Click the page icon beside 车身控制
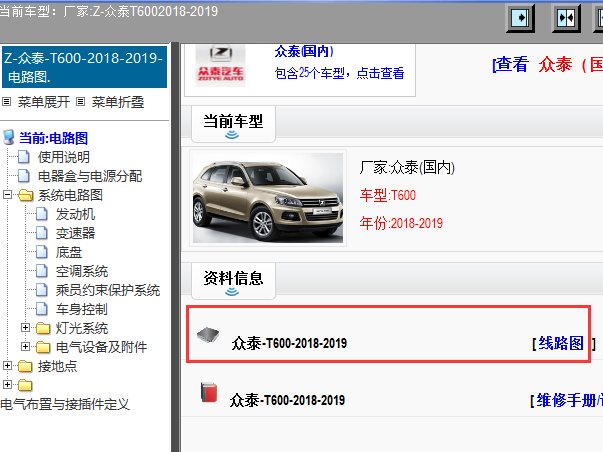 click(x=42, y=309)
